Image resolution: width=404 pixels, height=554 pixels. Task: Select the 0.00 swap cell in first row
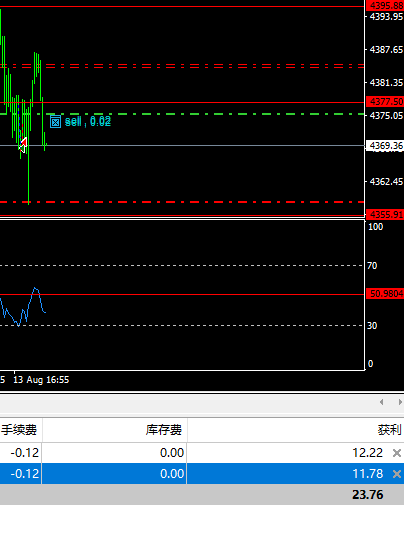[x=172, y=453]
